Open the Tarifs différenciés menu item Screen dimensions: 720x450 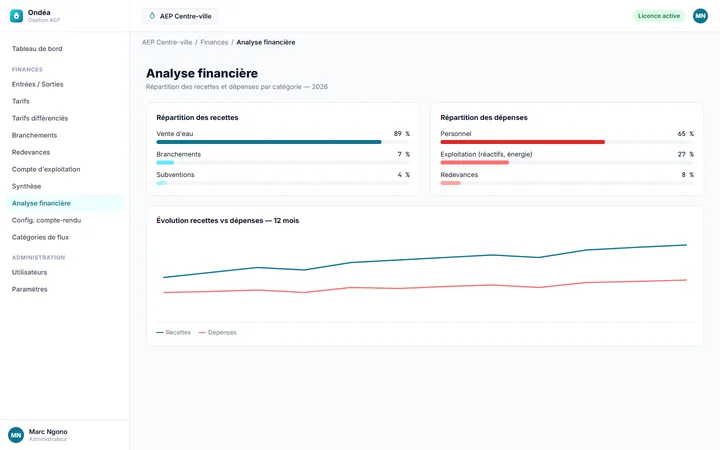tap(40, 118)
